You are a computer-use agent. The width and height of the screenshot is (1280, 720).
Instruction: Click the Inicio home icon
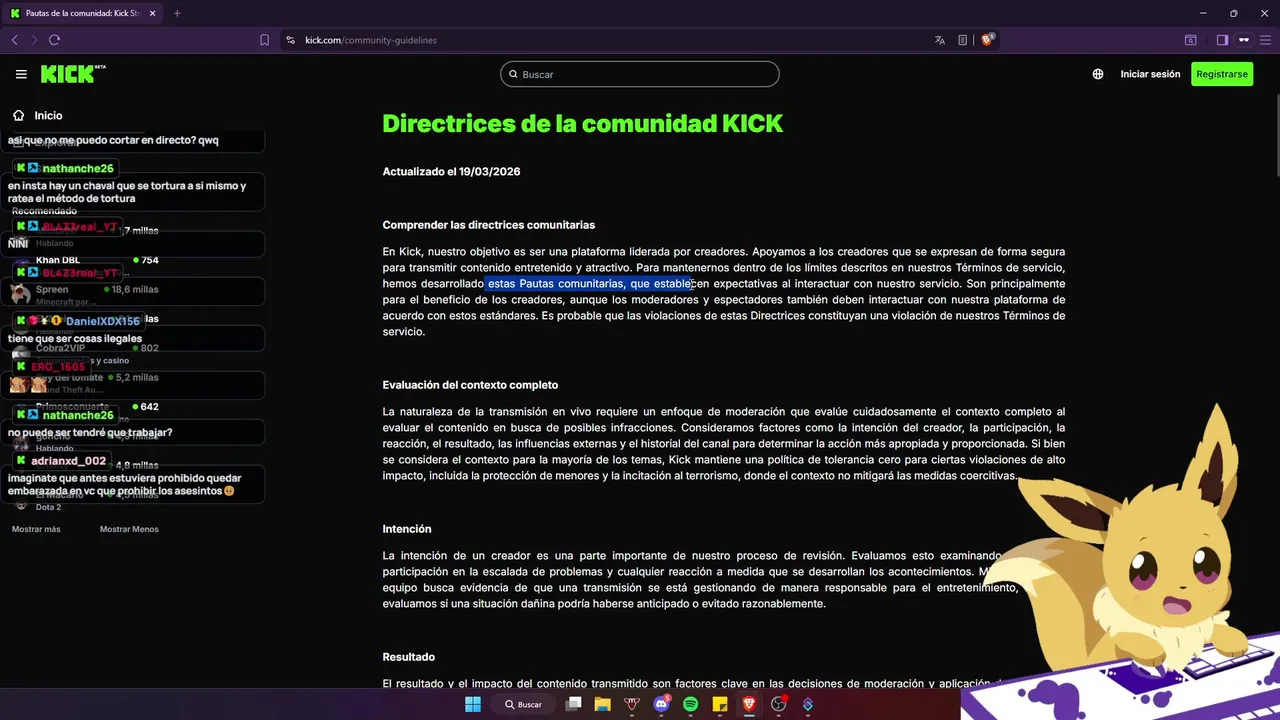(x=18, y=115)
